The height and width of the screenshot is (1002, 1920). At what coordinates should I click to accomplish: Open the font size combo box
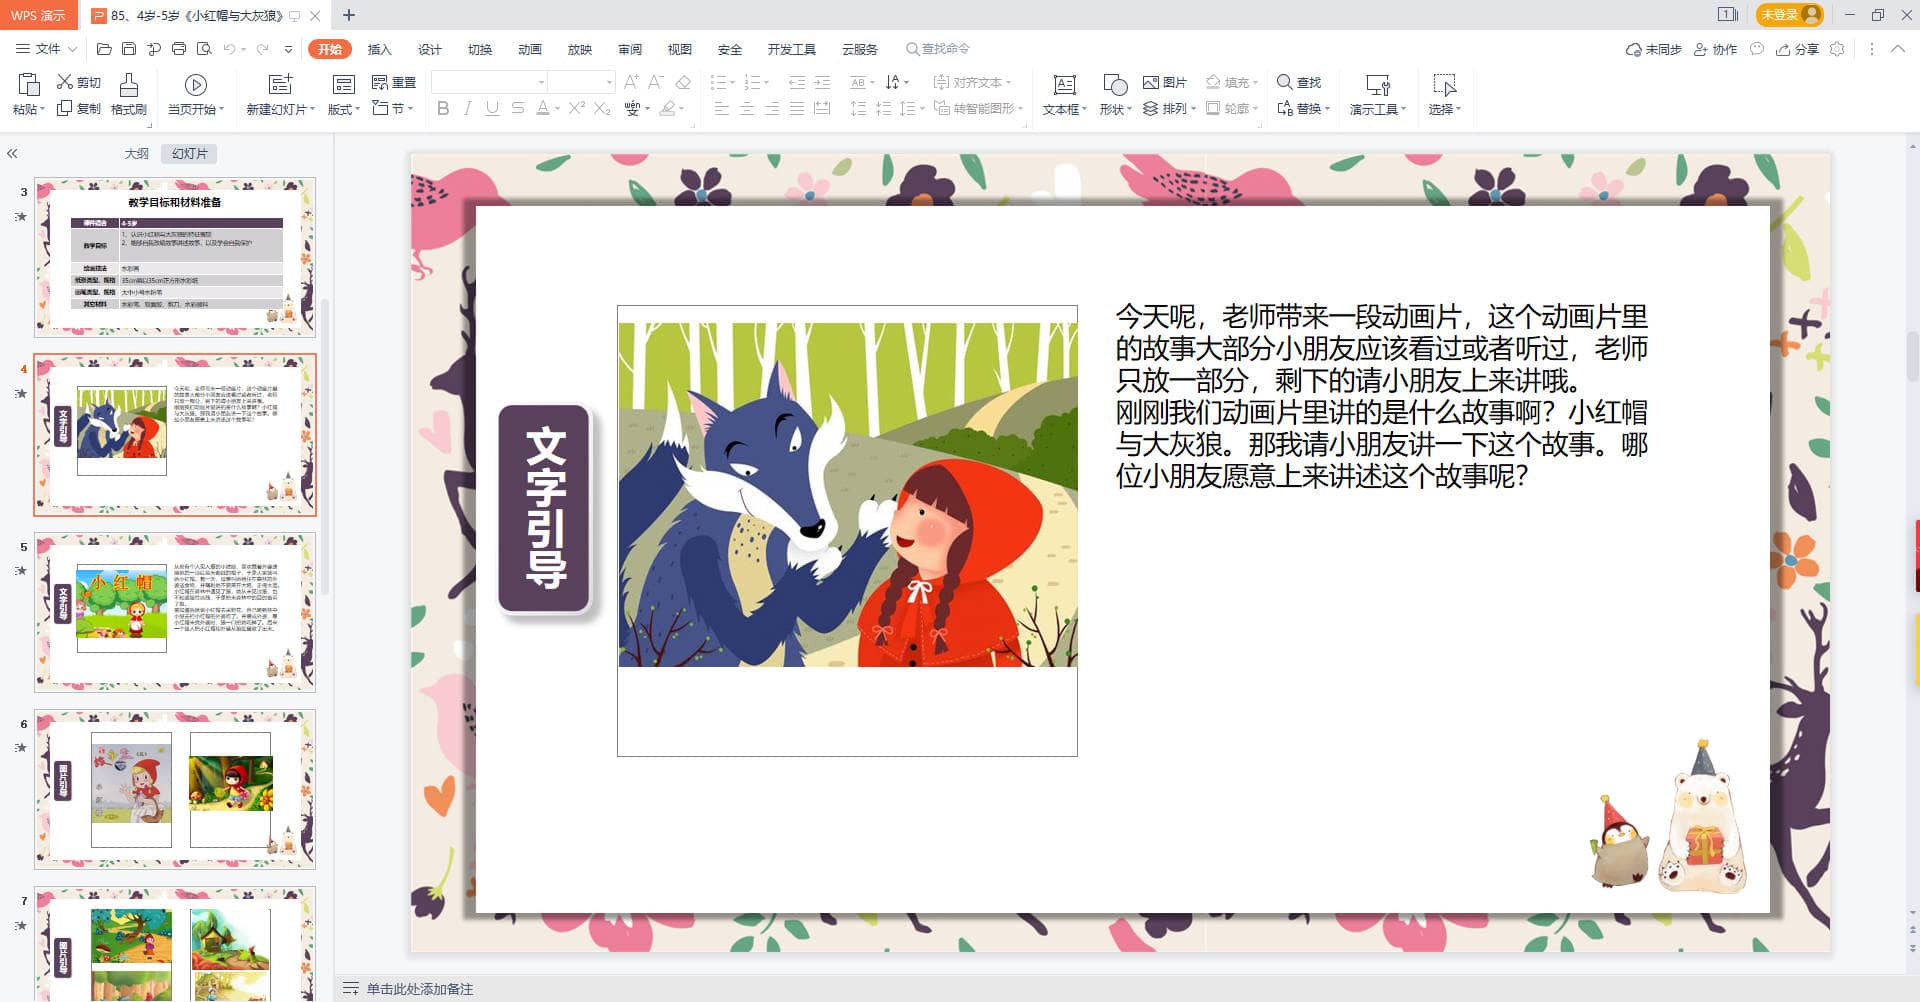click(x=581, y=82)
